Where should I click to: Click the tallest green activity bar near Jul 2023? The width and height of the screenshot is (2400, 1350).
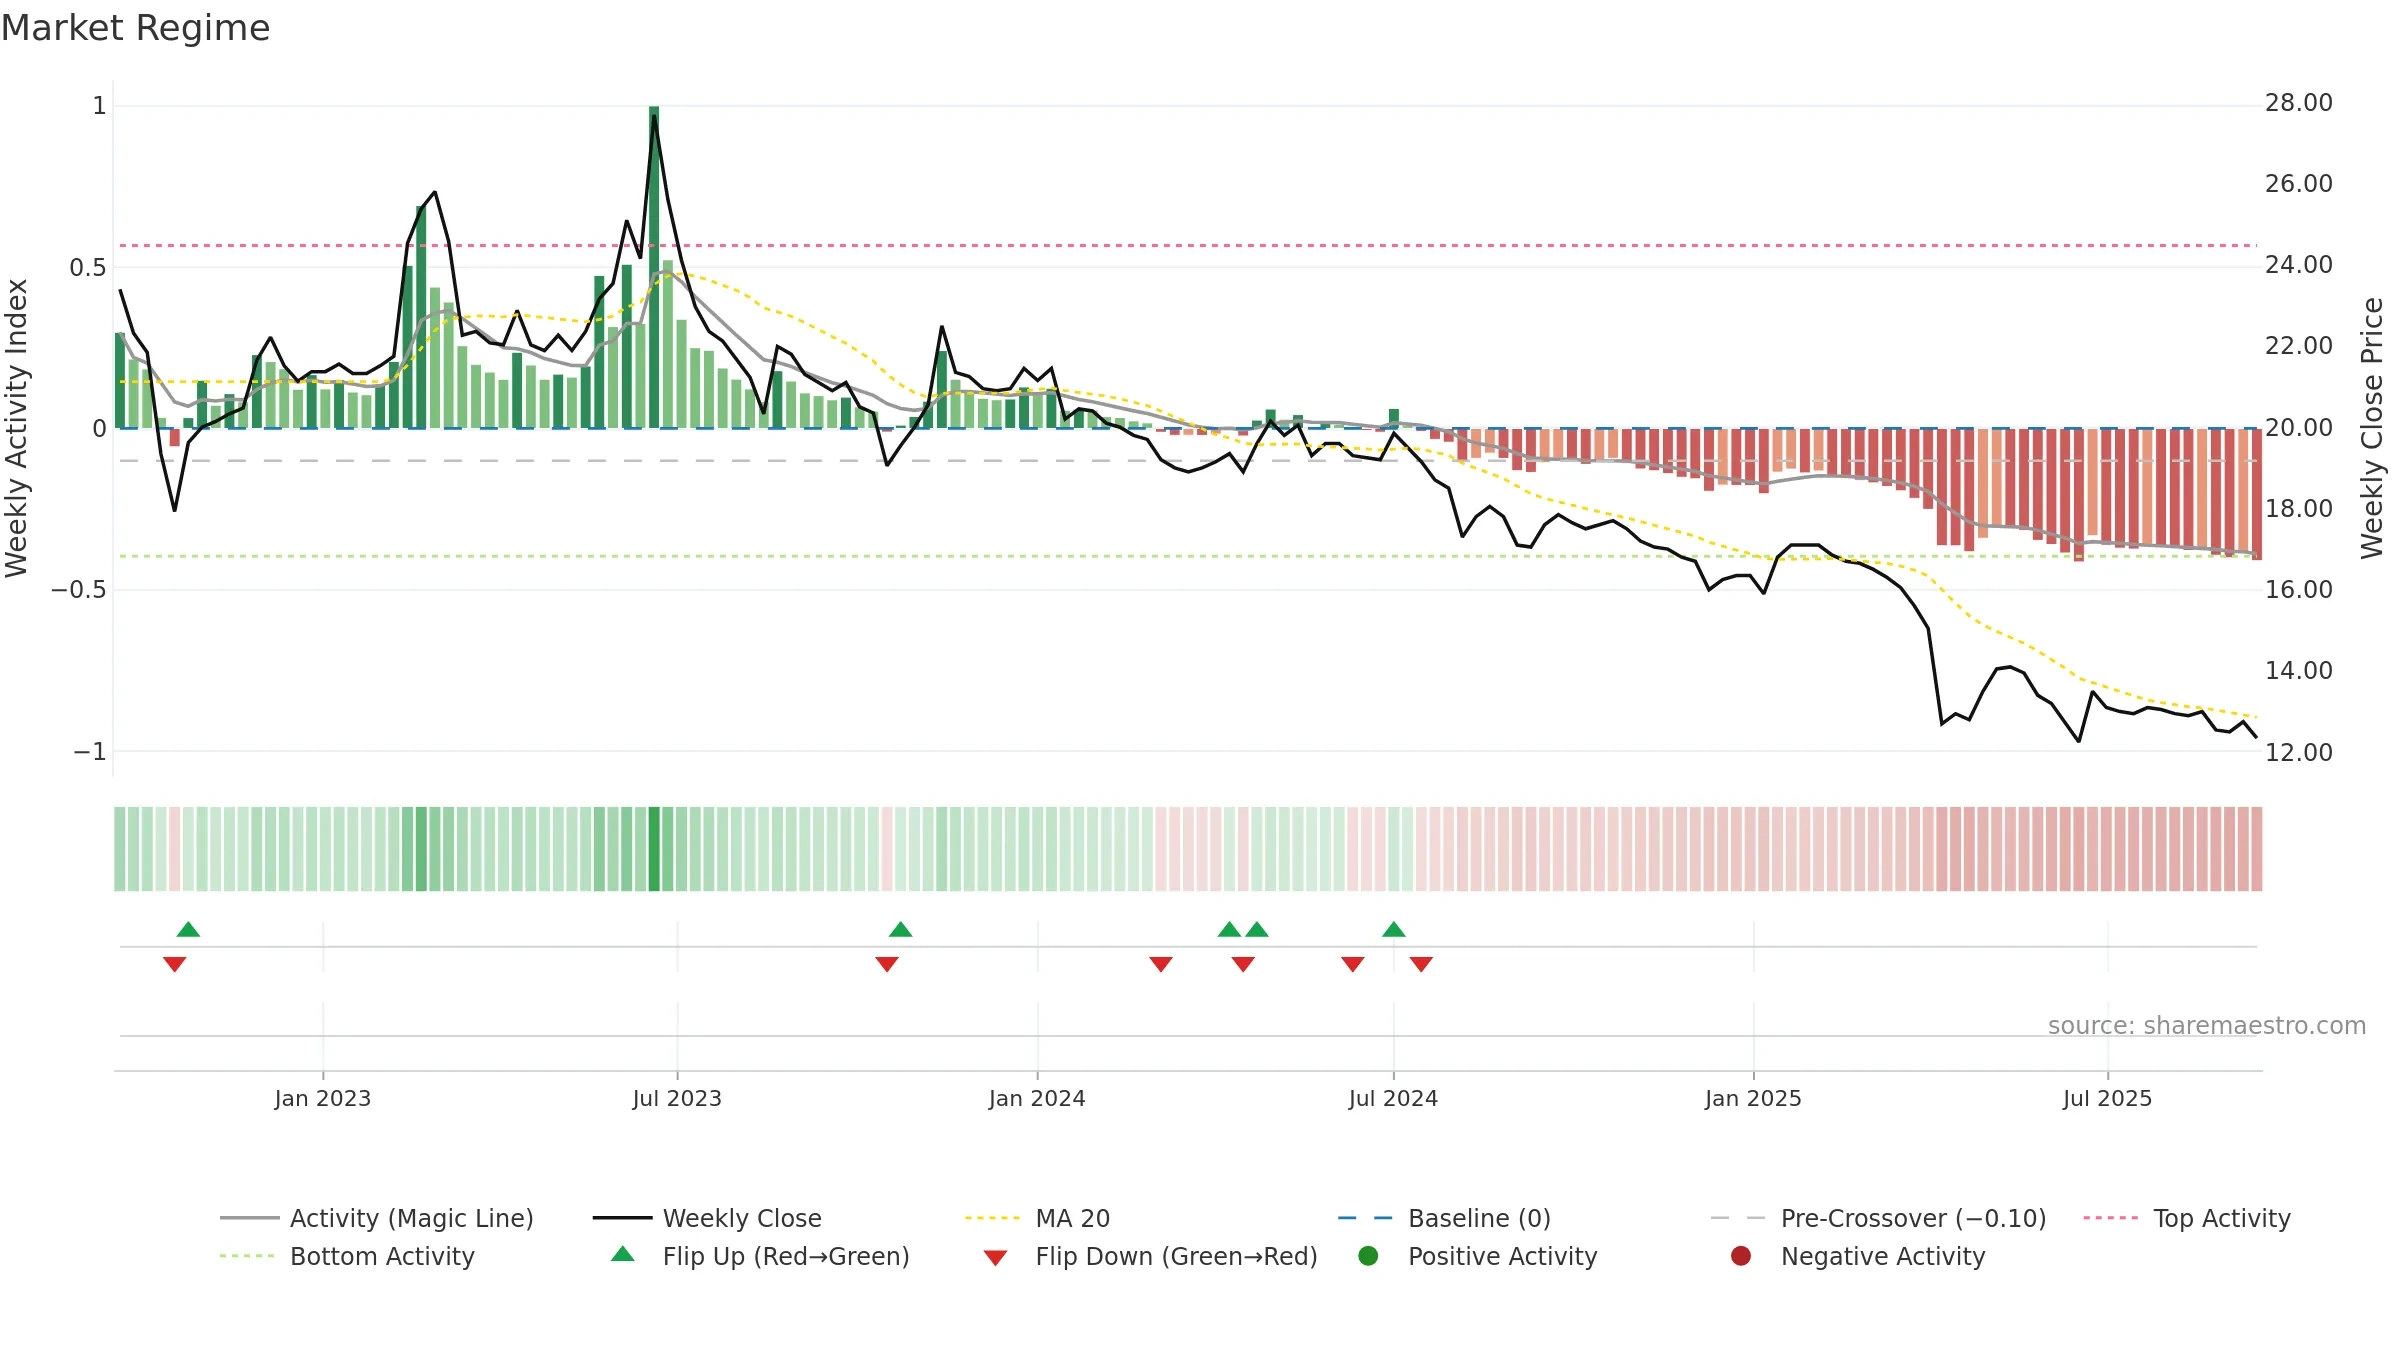(654, 267)
